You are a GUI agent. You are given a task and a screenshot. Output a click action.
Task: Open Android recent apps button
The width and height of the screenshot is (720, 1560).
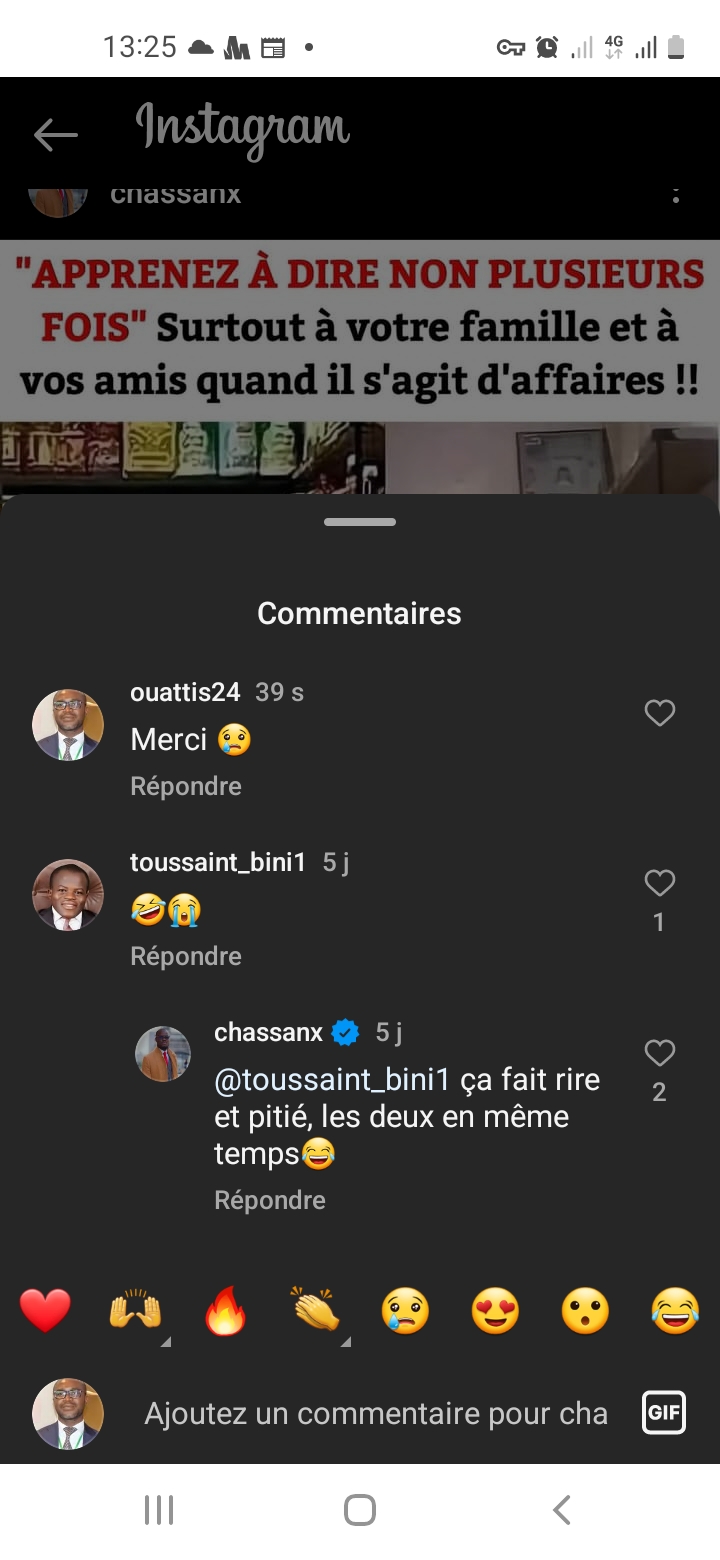click(159, 1510)
